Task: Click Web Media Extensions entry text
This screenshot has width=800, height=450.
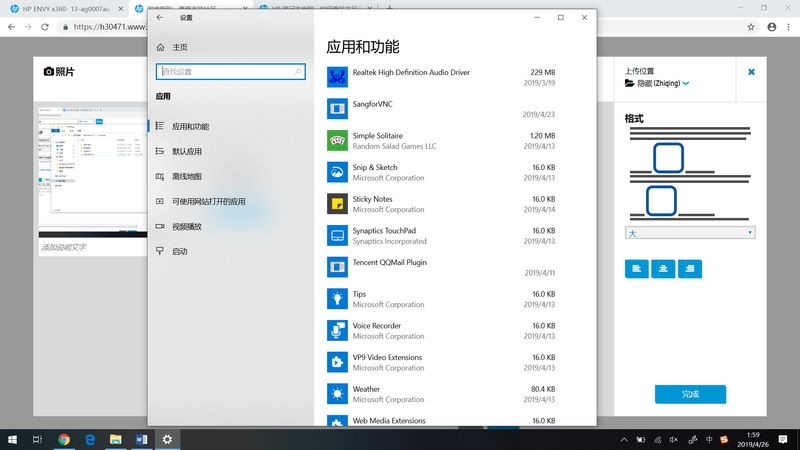Action: [389, 420]
